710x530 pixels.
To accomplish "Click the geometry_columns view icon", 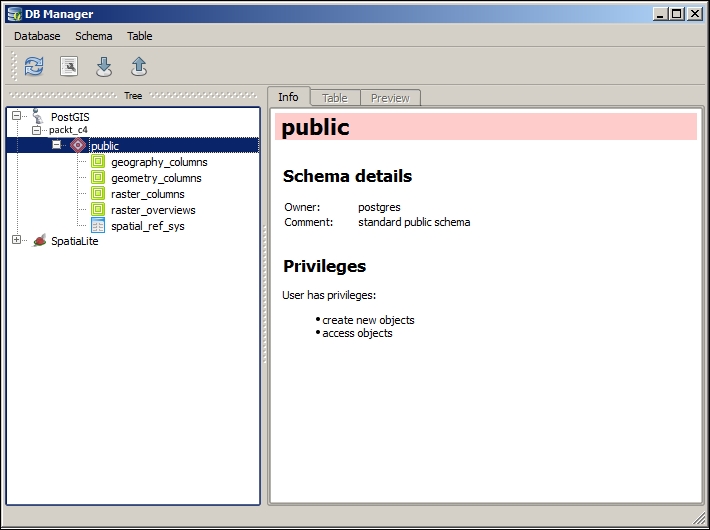I will coord(98,177).
